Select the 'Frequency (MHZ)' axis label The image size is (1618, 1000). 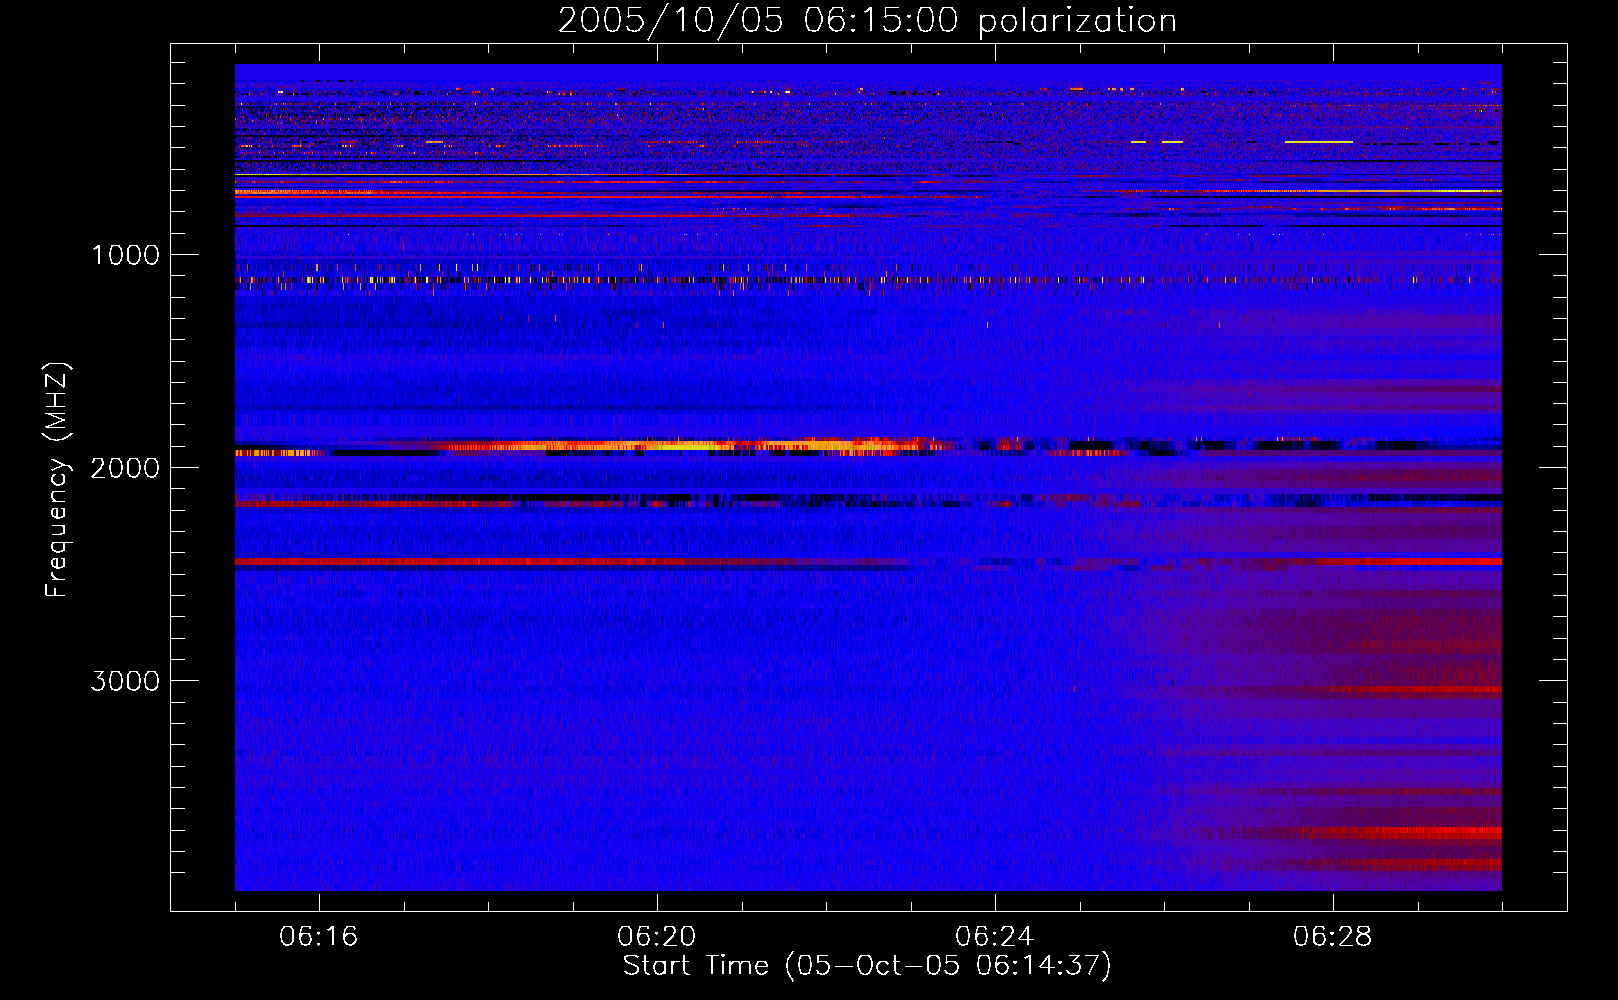pyautogui.click(x=56, y=479)
